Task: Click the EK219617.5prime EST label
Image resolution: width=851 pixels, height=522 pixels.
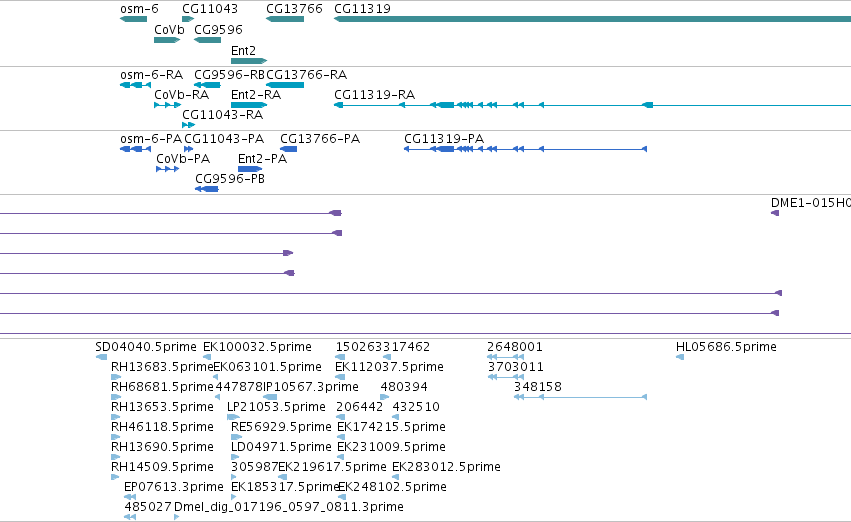Action: coord(333,467)
